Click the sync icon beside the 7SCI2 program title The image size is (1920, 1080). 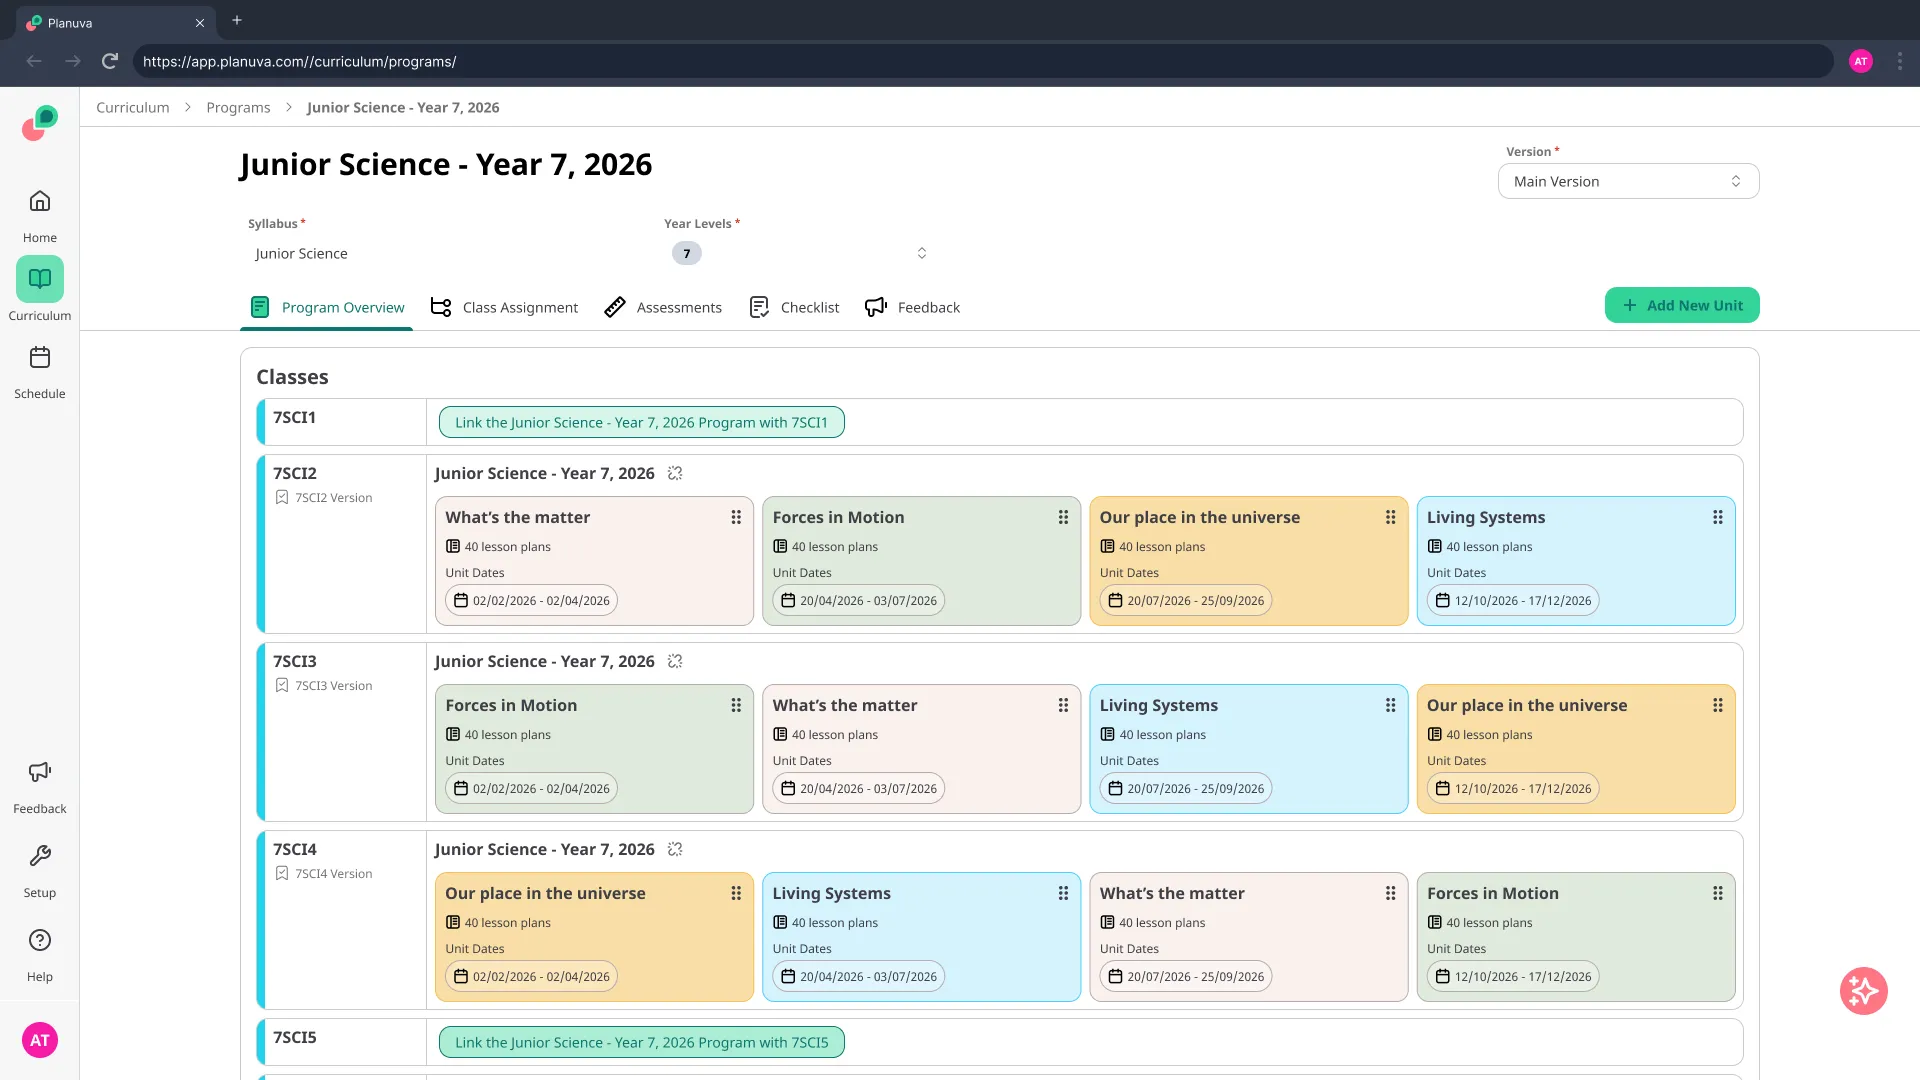[x=674, y=473]
